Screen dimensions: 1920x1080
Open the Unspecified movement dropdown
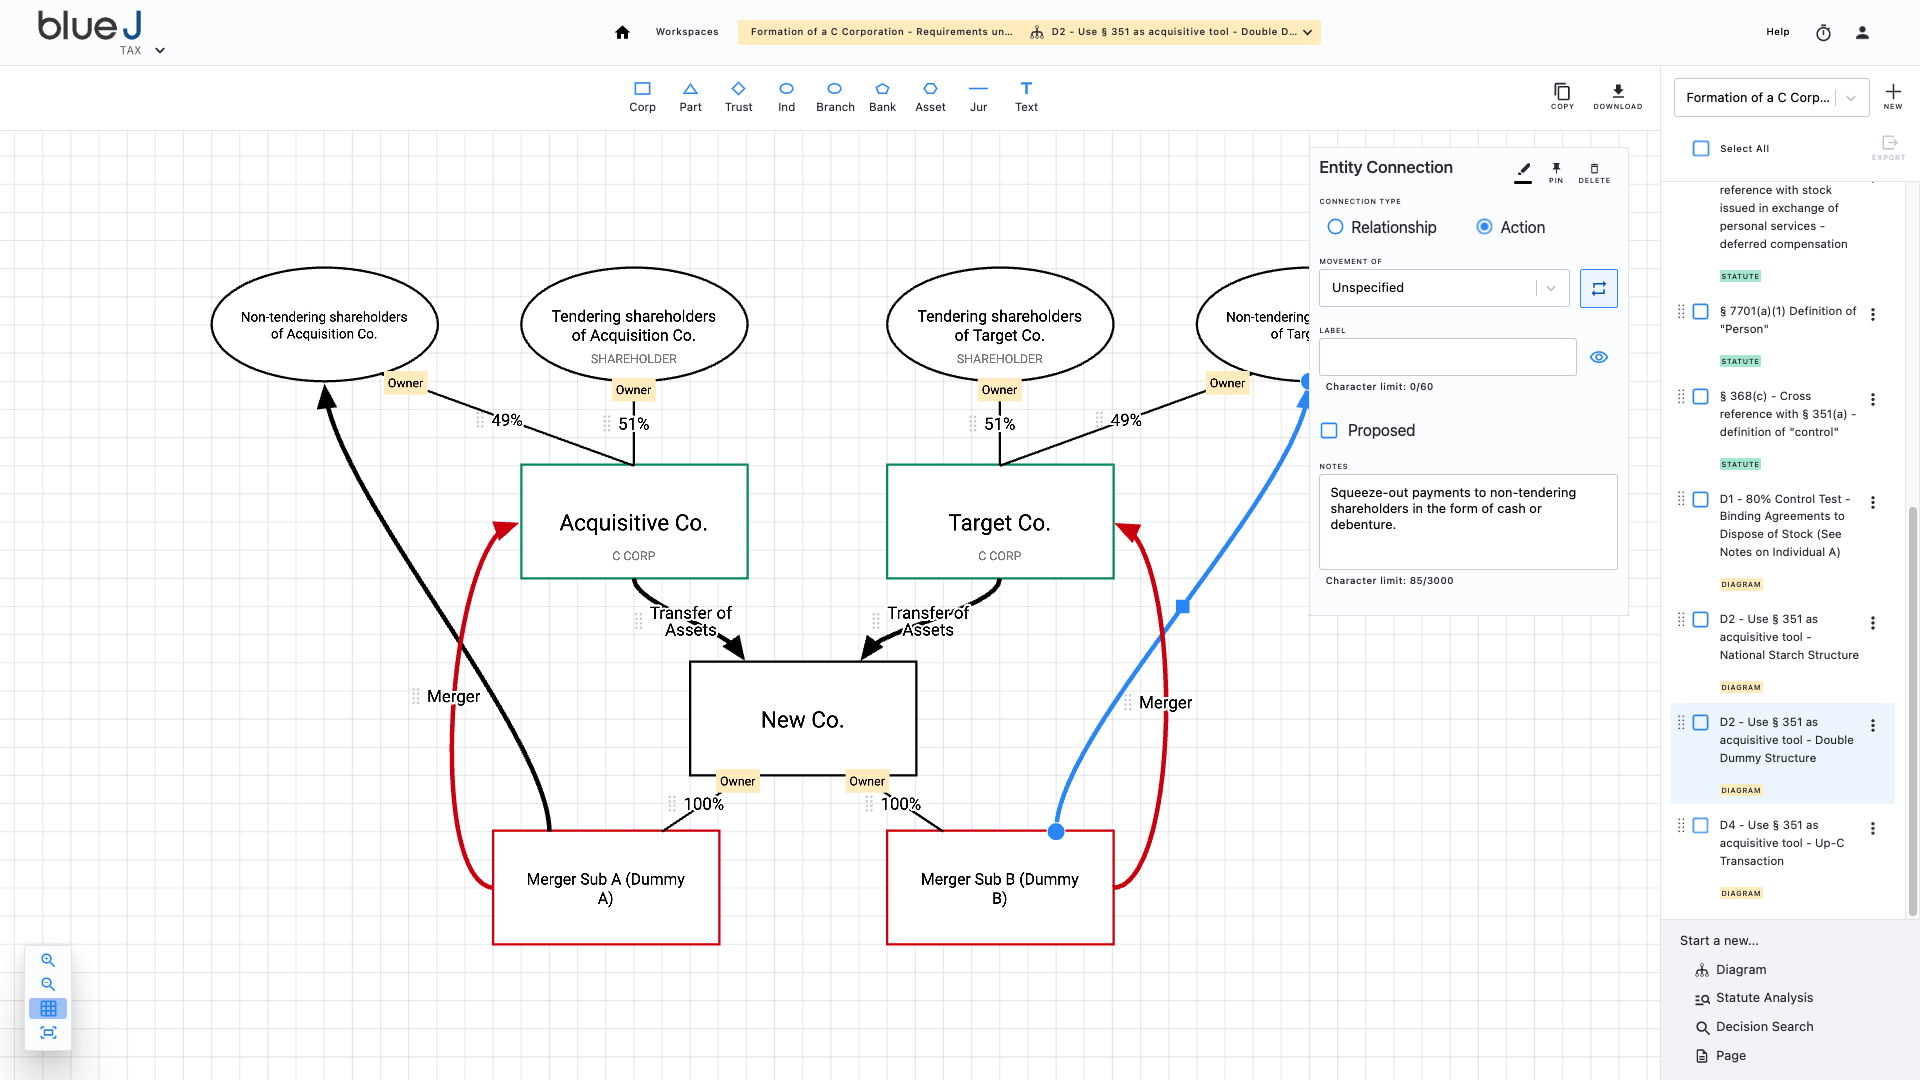tap(1443, 288)
